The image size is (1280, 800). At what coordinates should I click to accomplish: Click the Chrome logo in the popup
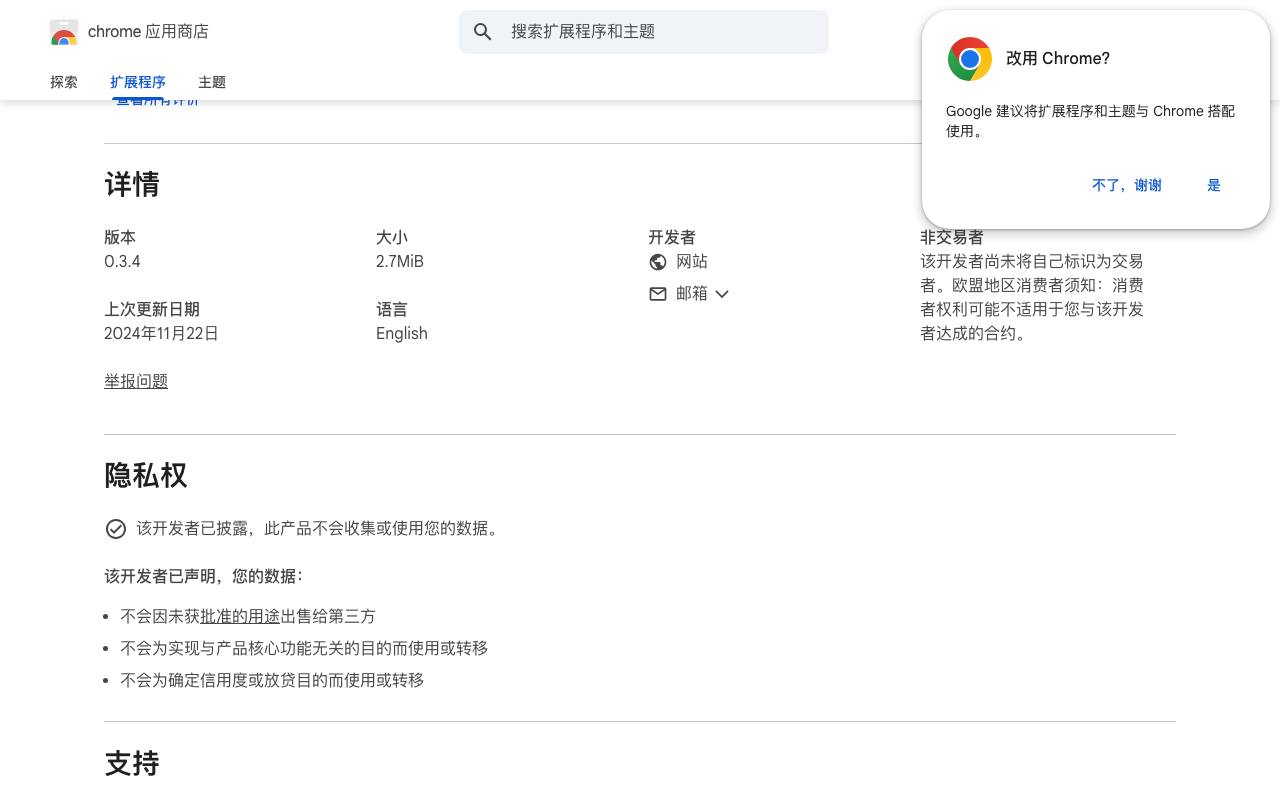pyautogui.click(x=970, y=59)
